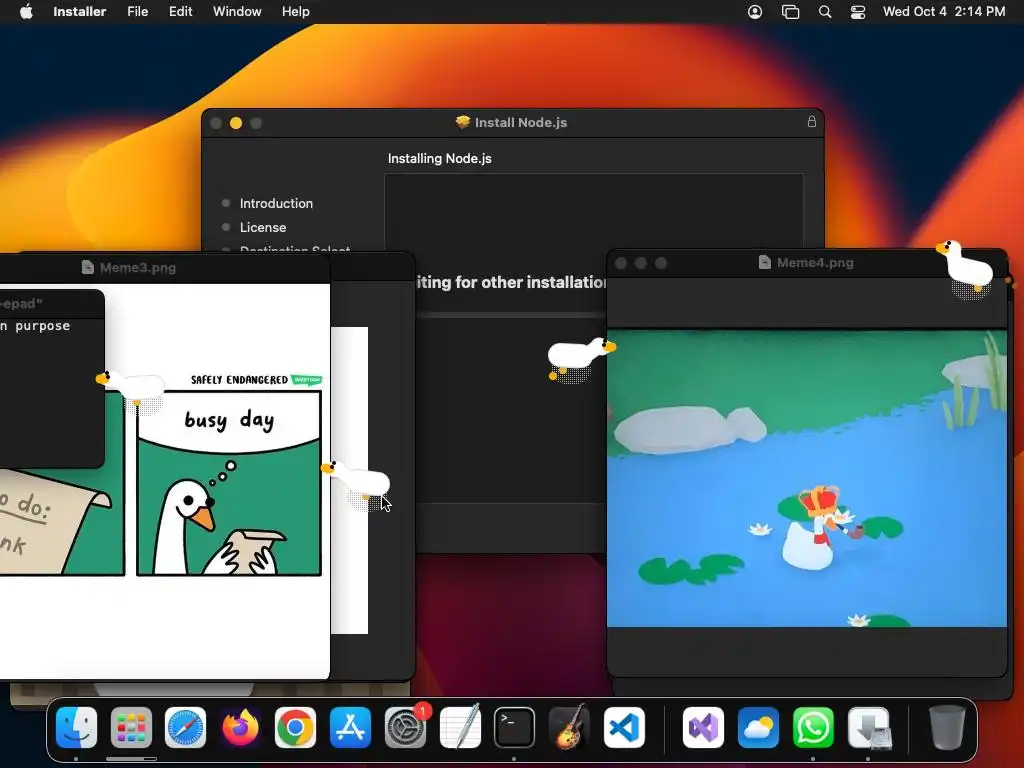Screen dimensions: 1024x768
Task: Click the goose left of Meme4.png window
Action: (581, 359)
